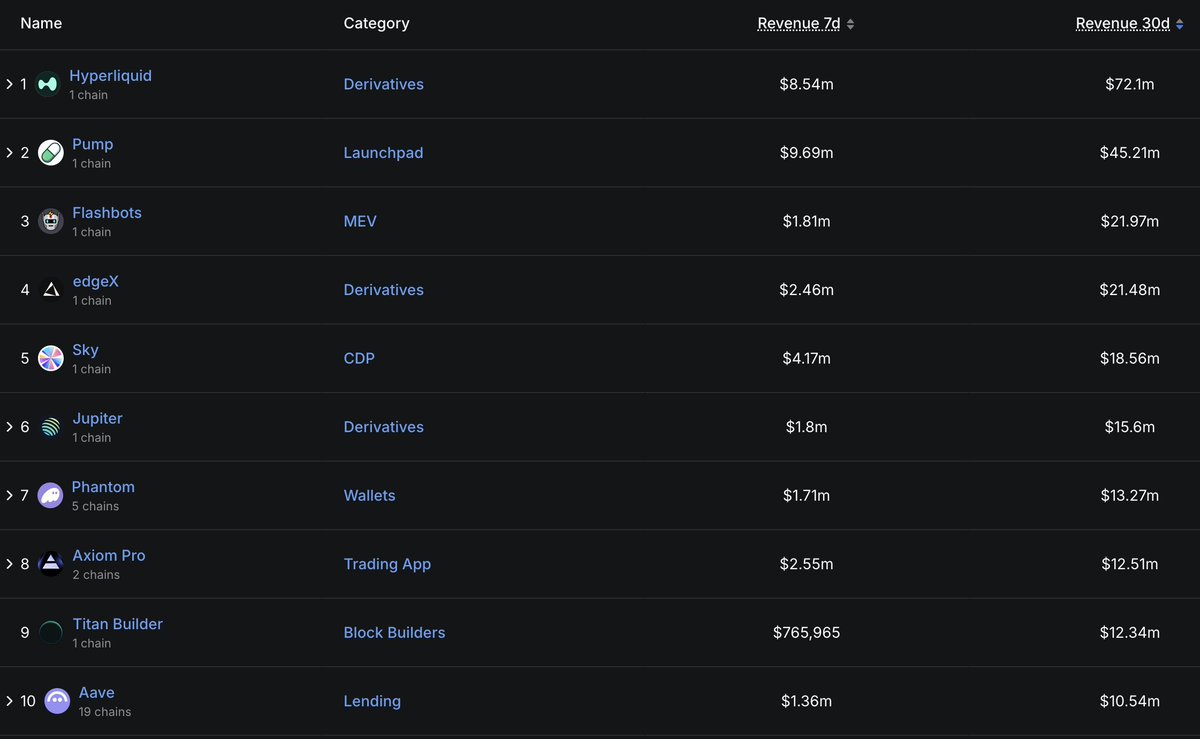Expand the Phantom row chevron
Screen dimensions: 1200x739
(9, 496)
